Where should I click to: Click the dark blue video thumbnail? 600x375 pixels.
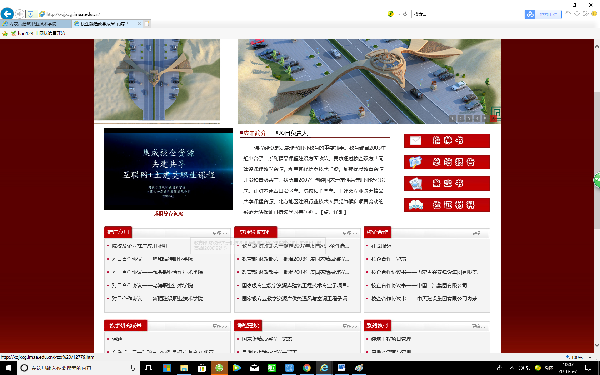point(168,169)
